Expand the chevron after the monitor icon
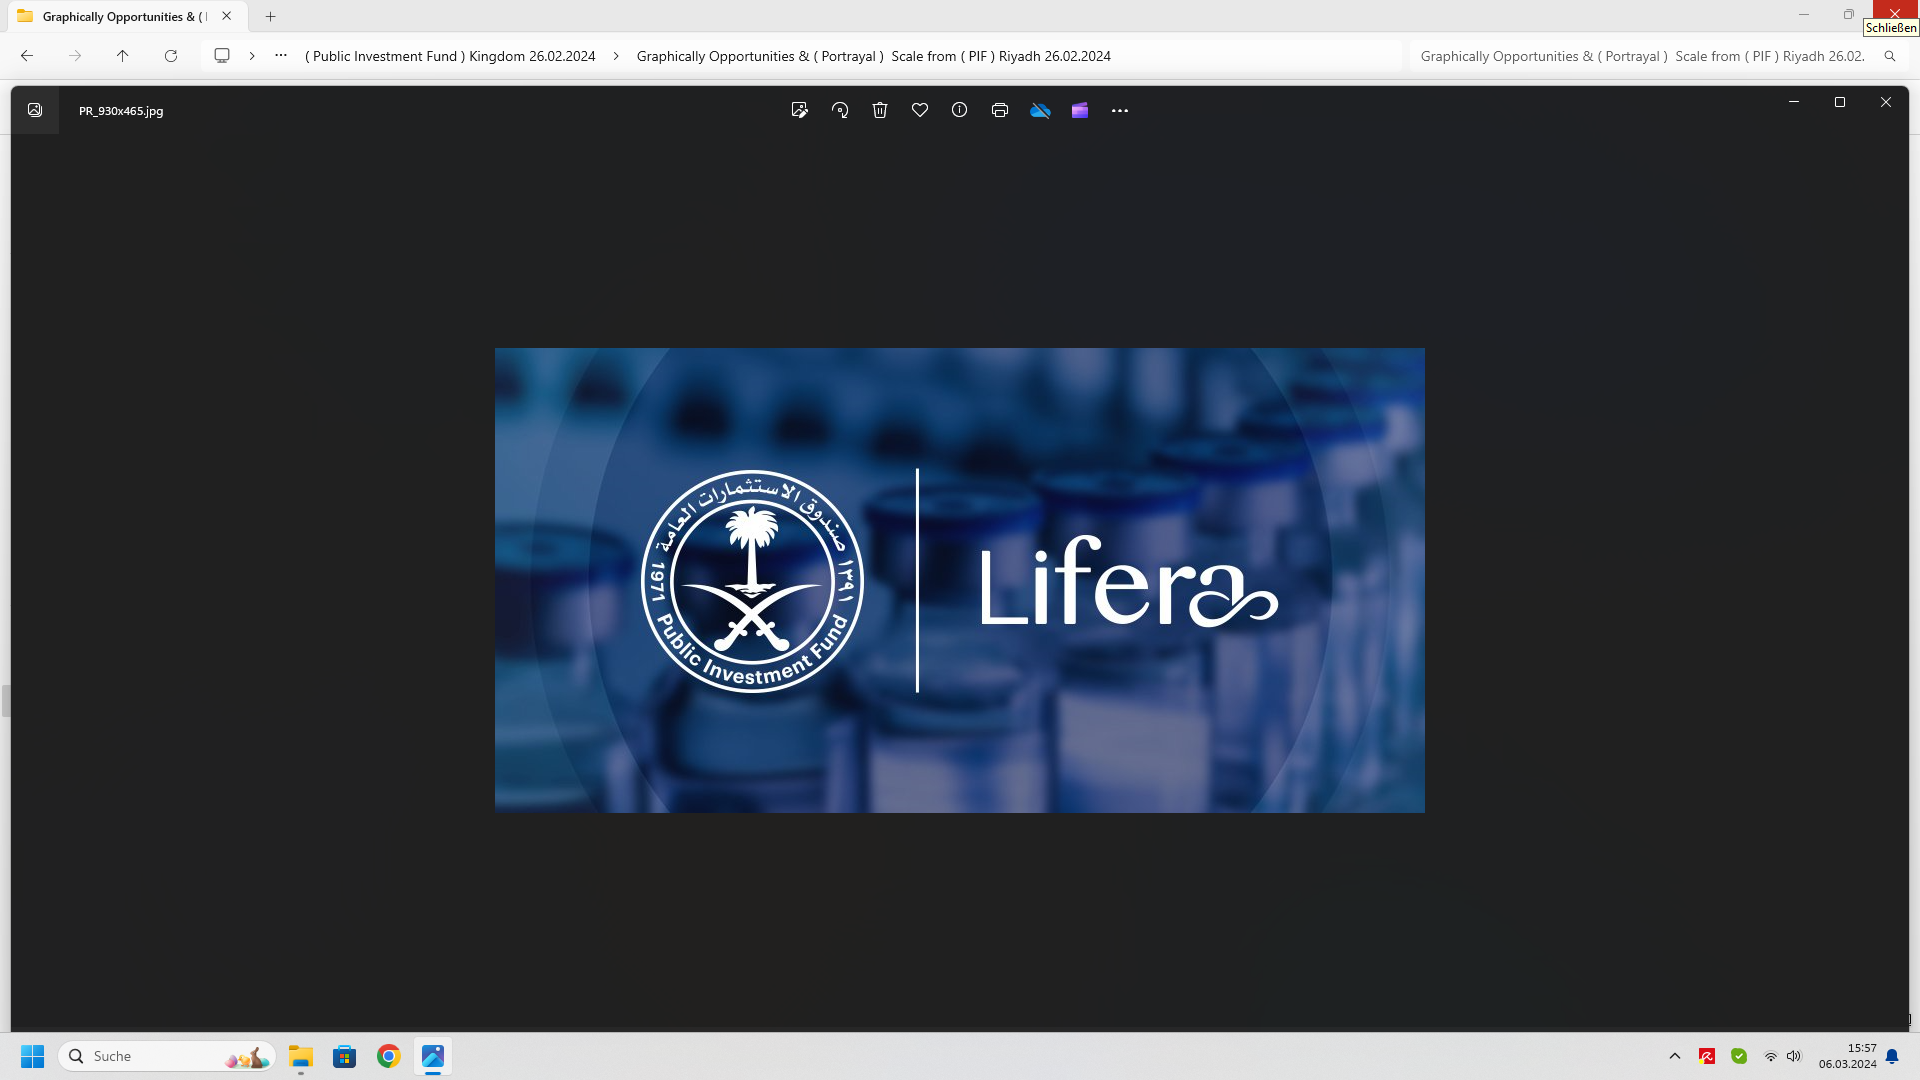1920x1080 pixels. [252, 56]
